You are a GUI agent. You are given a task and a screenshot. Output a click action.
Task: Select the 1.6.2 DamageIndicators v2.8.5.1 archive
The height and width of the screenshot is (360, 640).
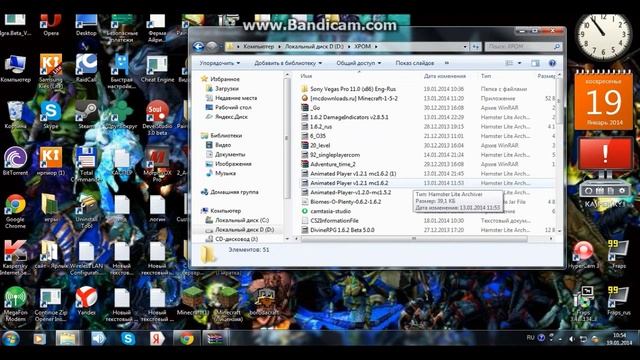pyautogui.click(x=349, y=117)
